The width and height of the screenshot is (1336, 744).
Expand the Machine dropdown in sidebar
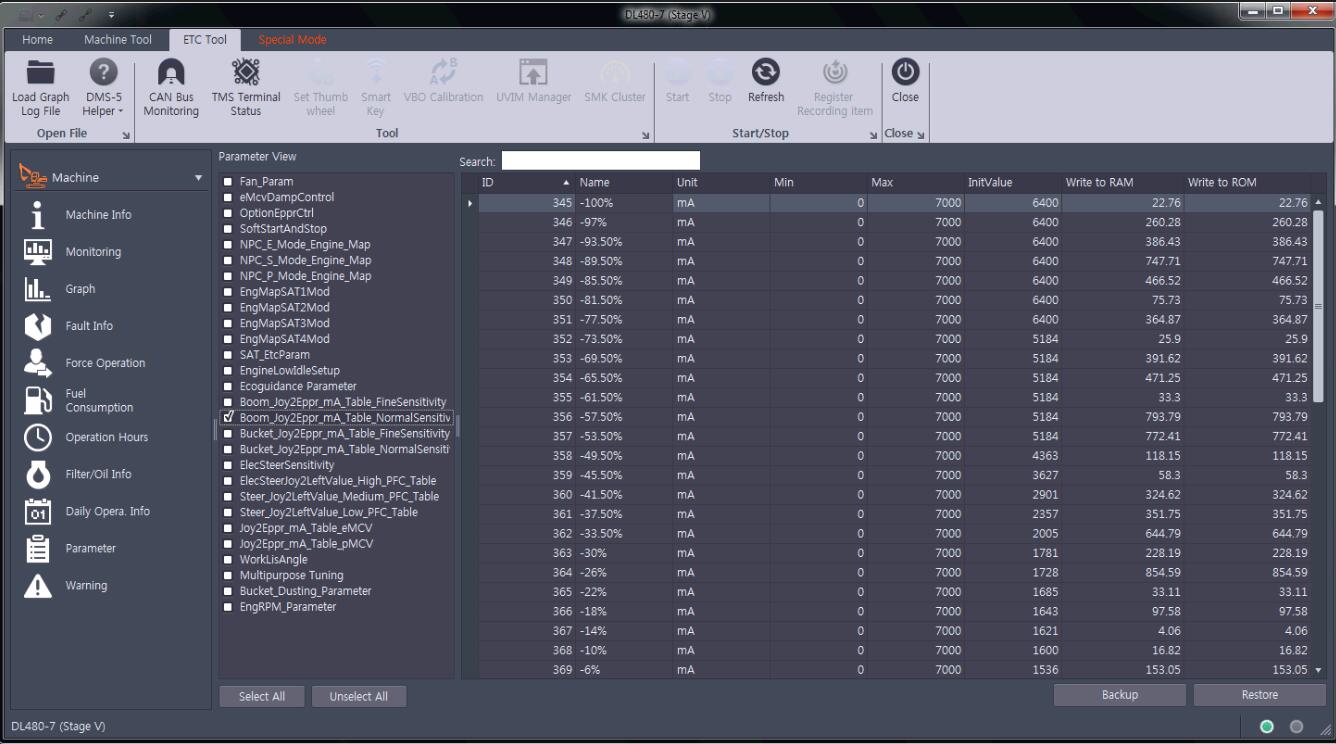point(198,178)
